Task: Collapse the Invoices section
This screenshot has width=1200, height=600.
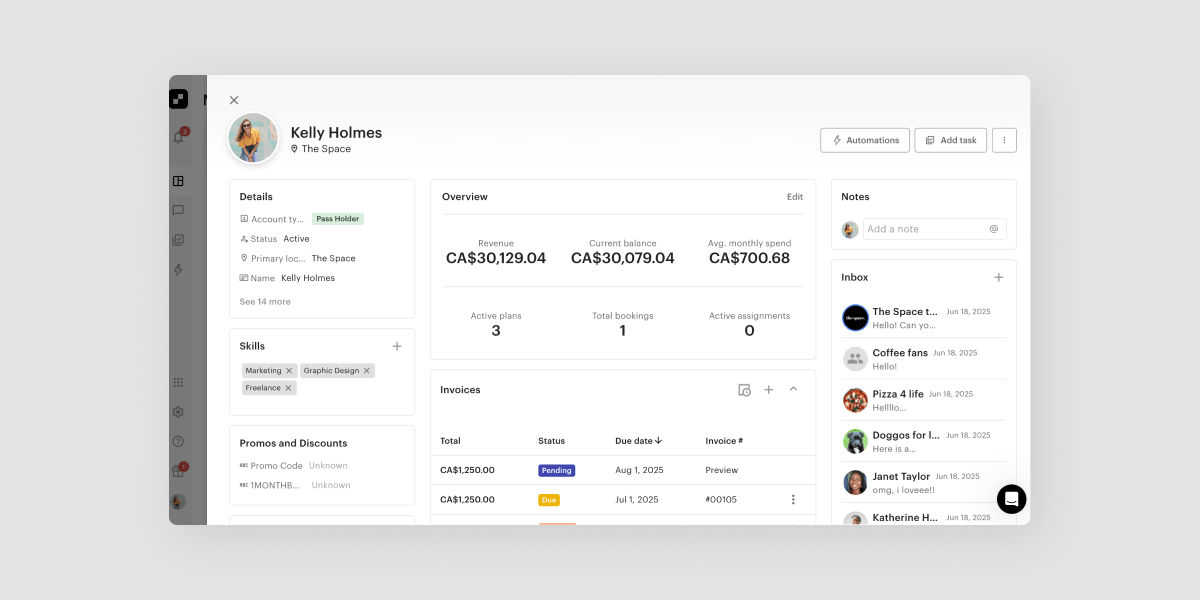Action: (794, 389)
